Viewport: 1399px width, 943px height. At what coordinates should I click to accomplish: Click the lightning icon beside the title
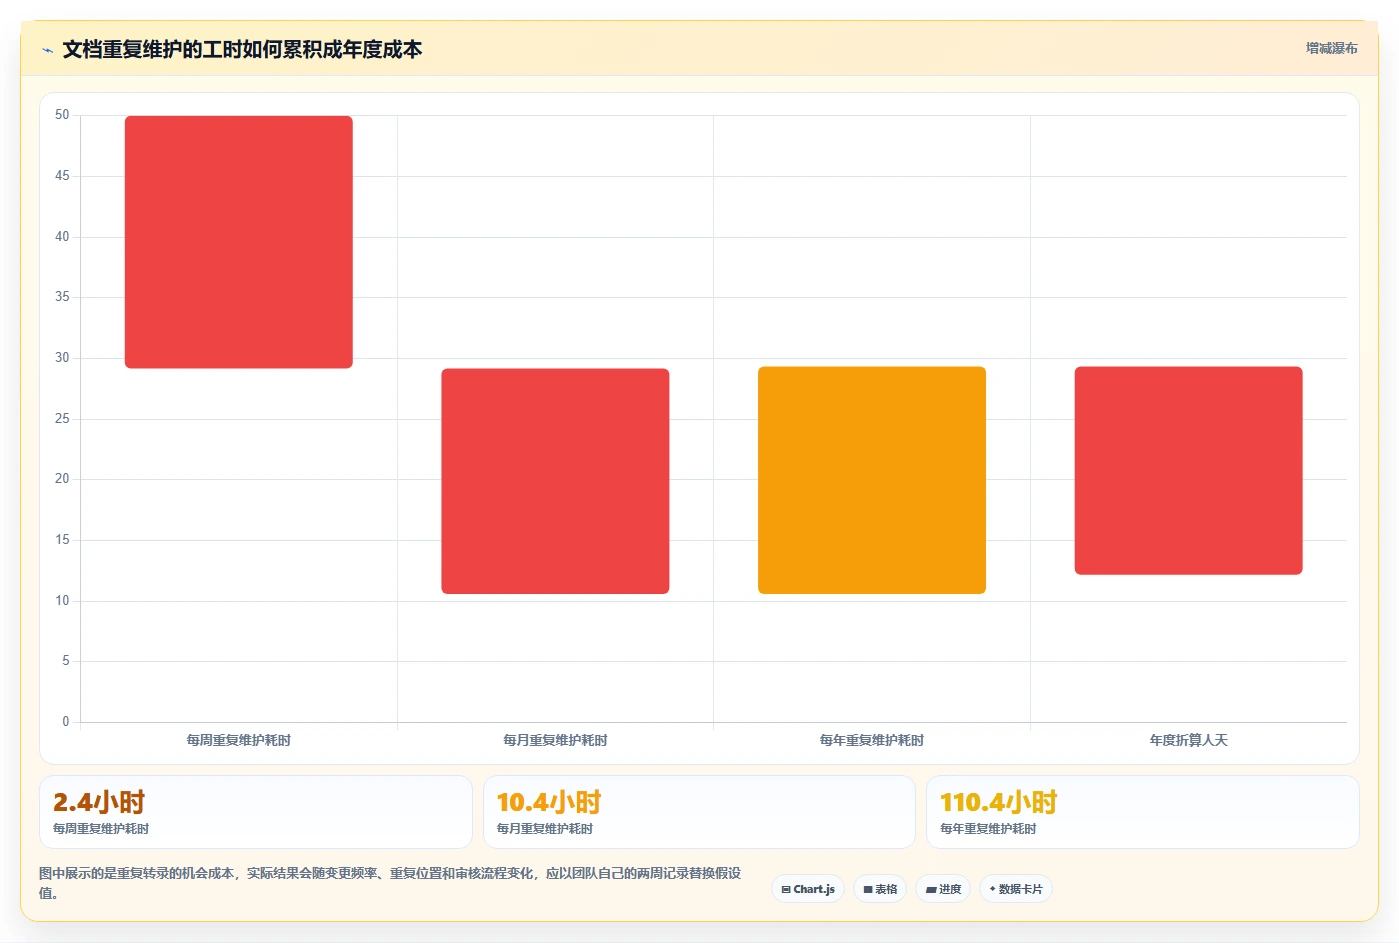(47, 50)
